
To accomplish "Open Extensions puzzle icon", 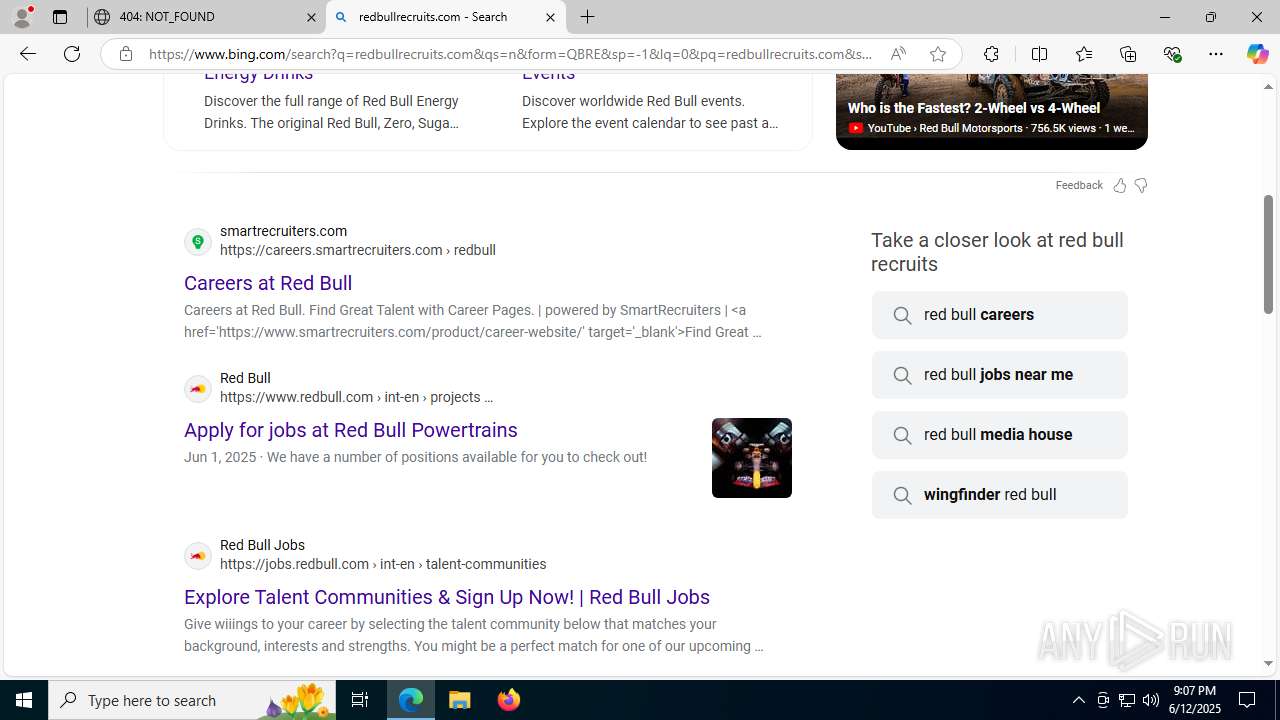I will pos(991,54).
